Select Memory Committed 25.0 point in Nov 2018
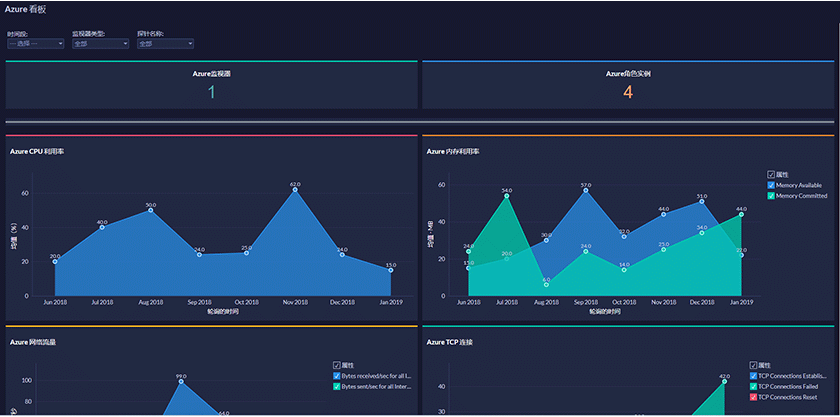 664,249
